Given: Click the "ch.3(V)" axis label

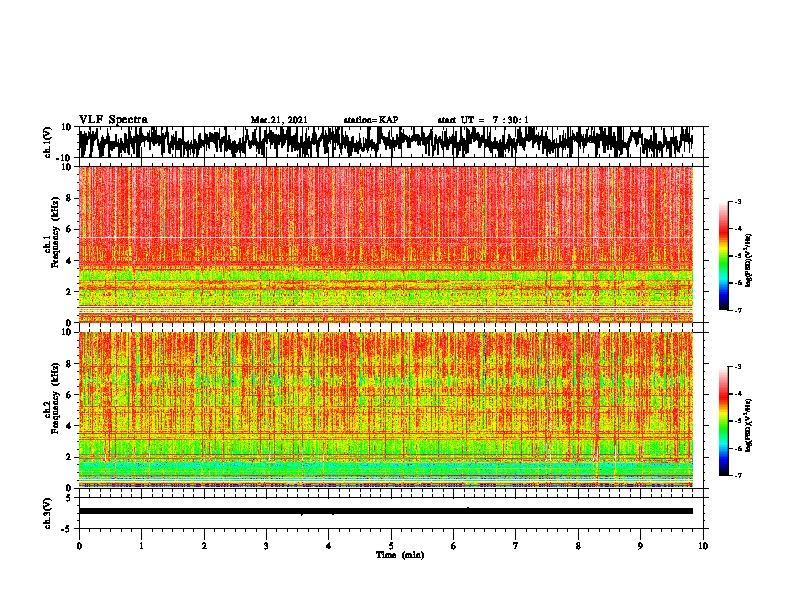Looking at the screenshot, I should coord(48,514).
